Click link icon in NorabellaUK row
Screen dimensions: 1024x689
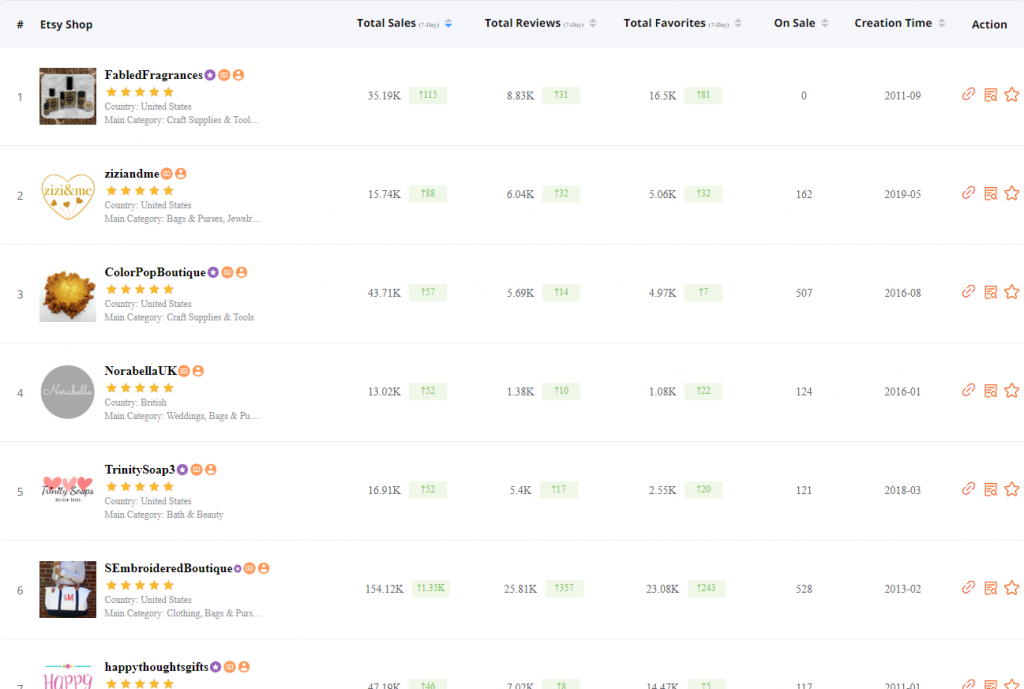[x=968, y=390]
